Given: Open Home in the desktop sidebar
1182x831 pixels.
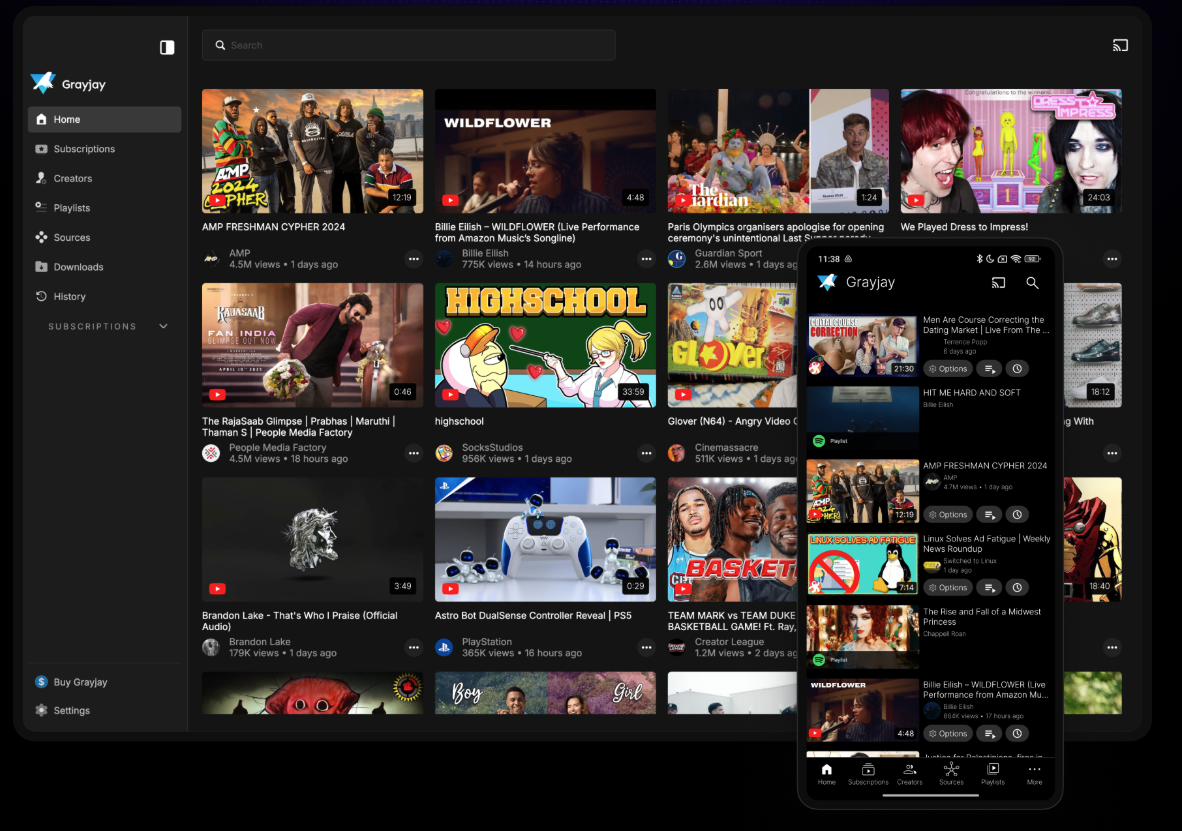Looking at the screenshot, I should [105, 119].
